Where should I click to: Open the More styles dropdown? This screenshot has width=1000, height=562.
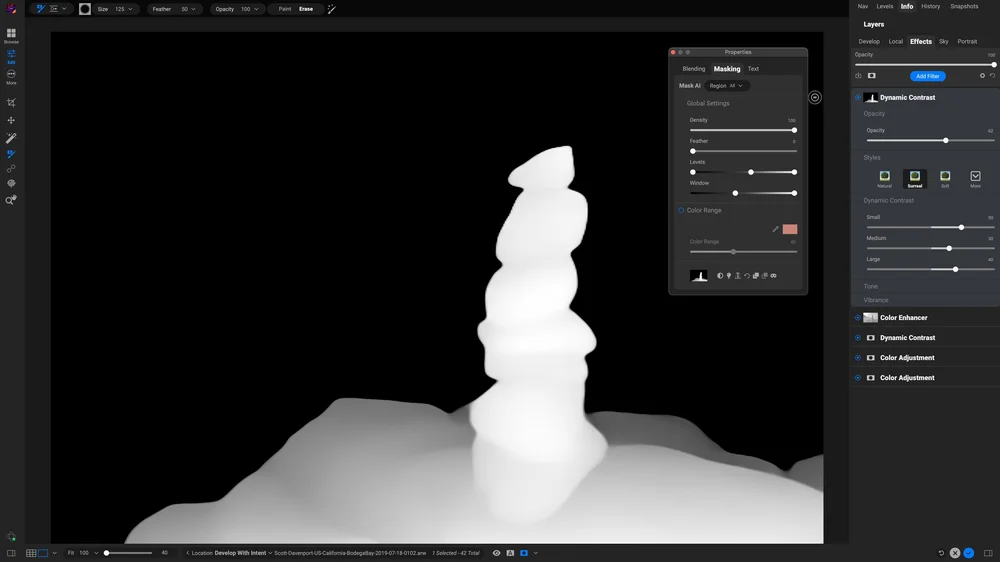(x=975, y=179)
